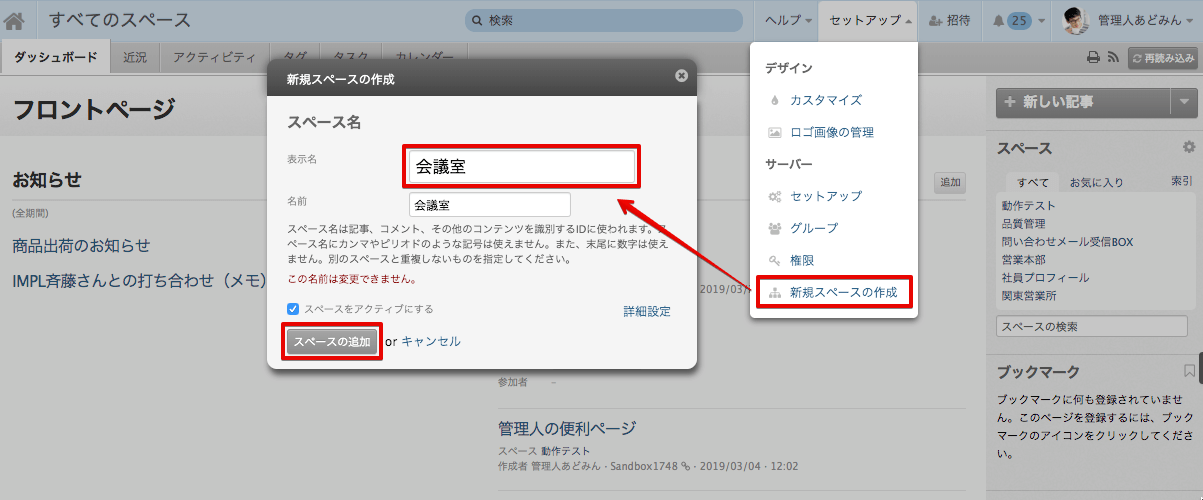Viewport: 1203px width, 500px height.
Task: Click the user avatar picture
Action: tap(1075, 20)
